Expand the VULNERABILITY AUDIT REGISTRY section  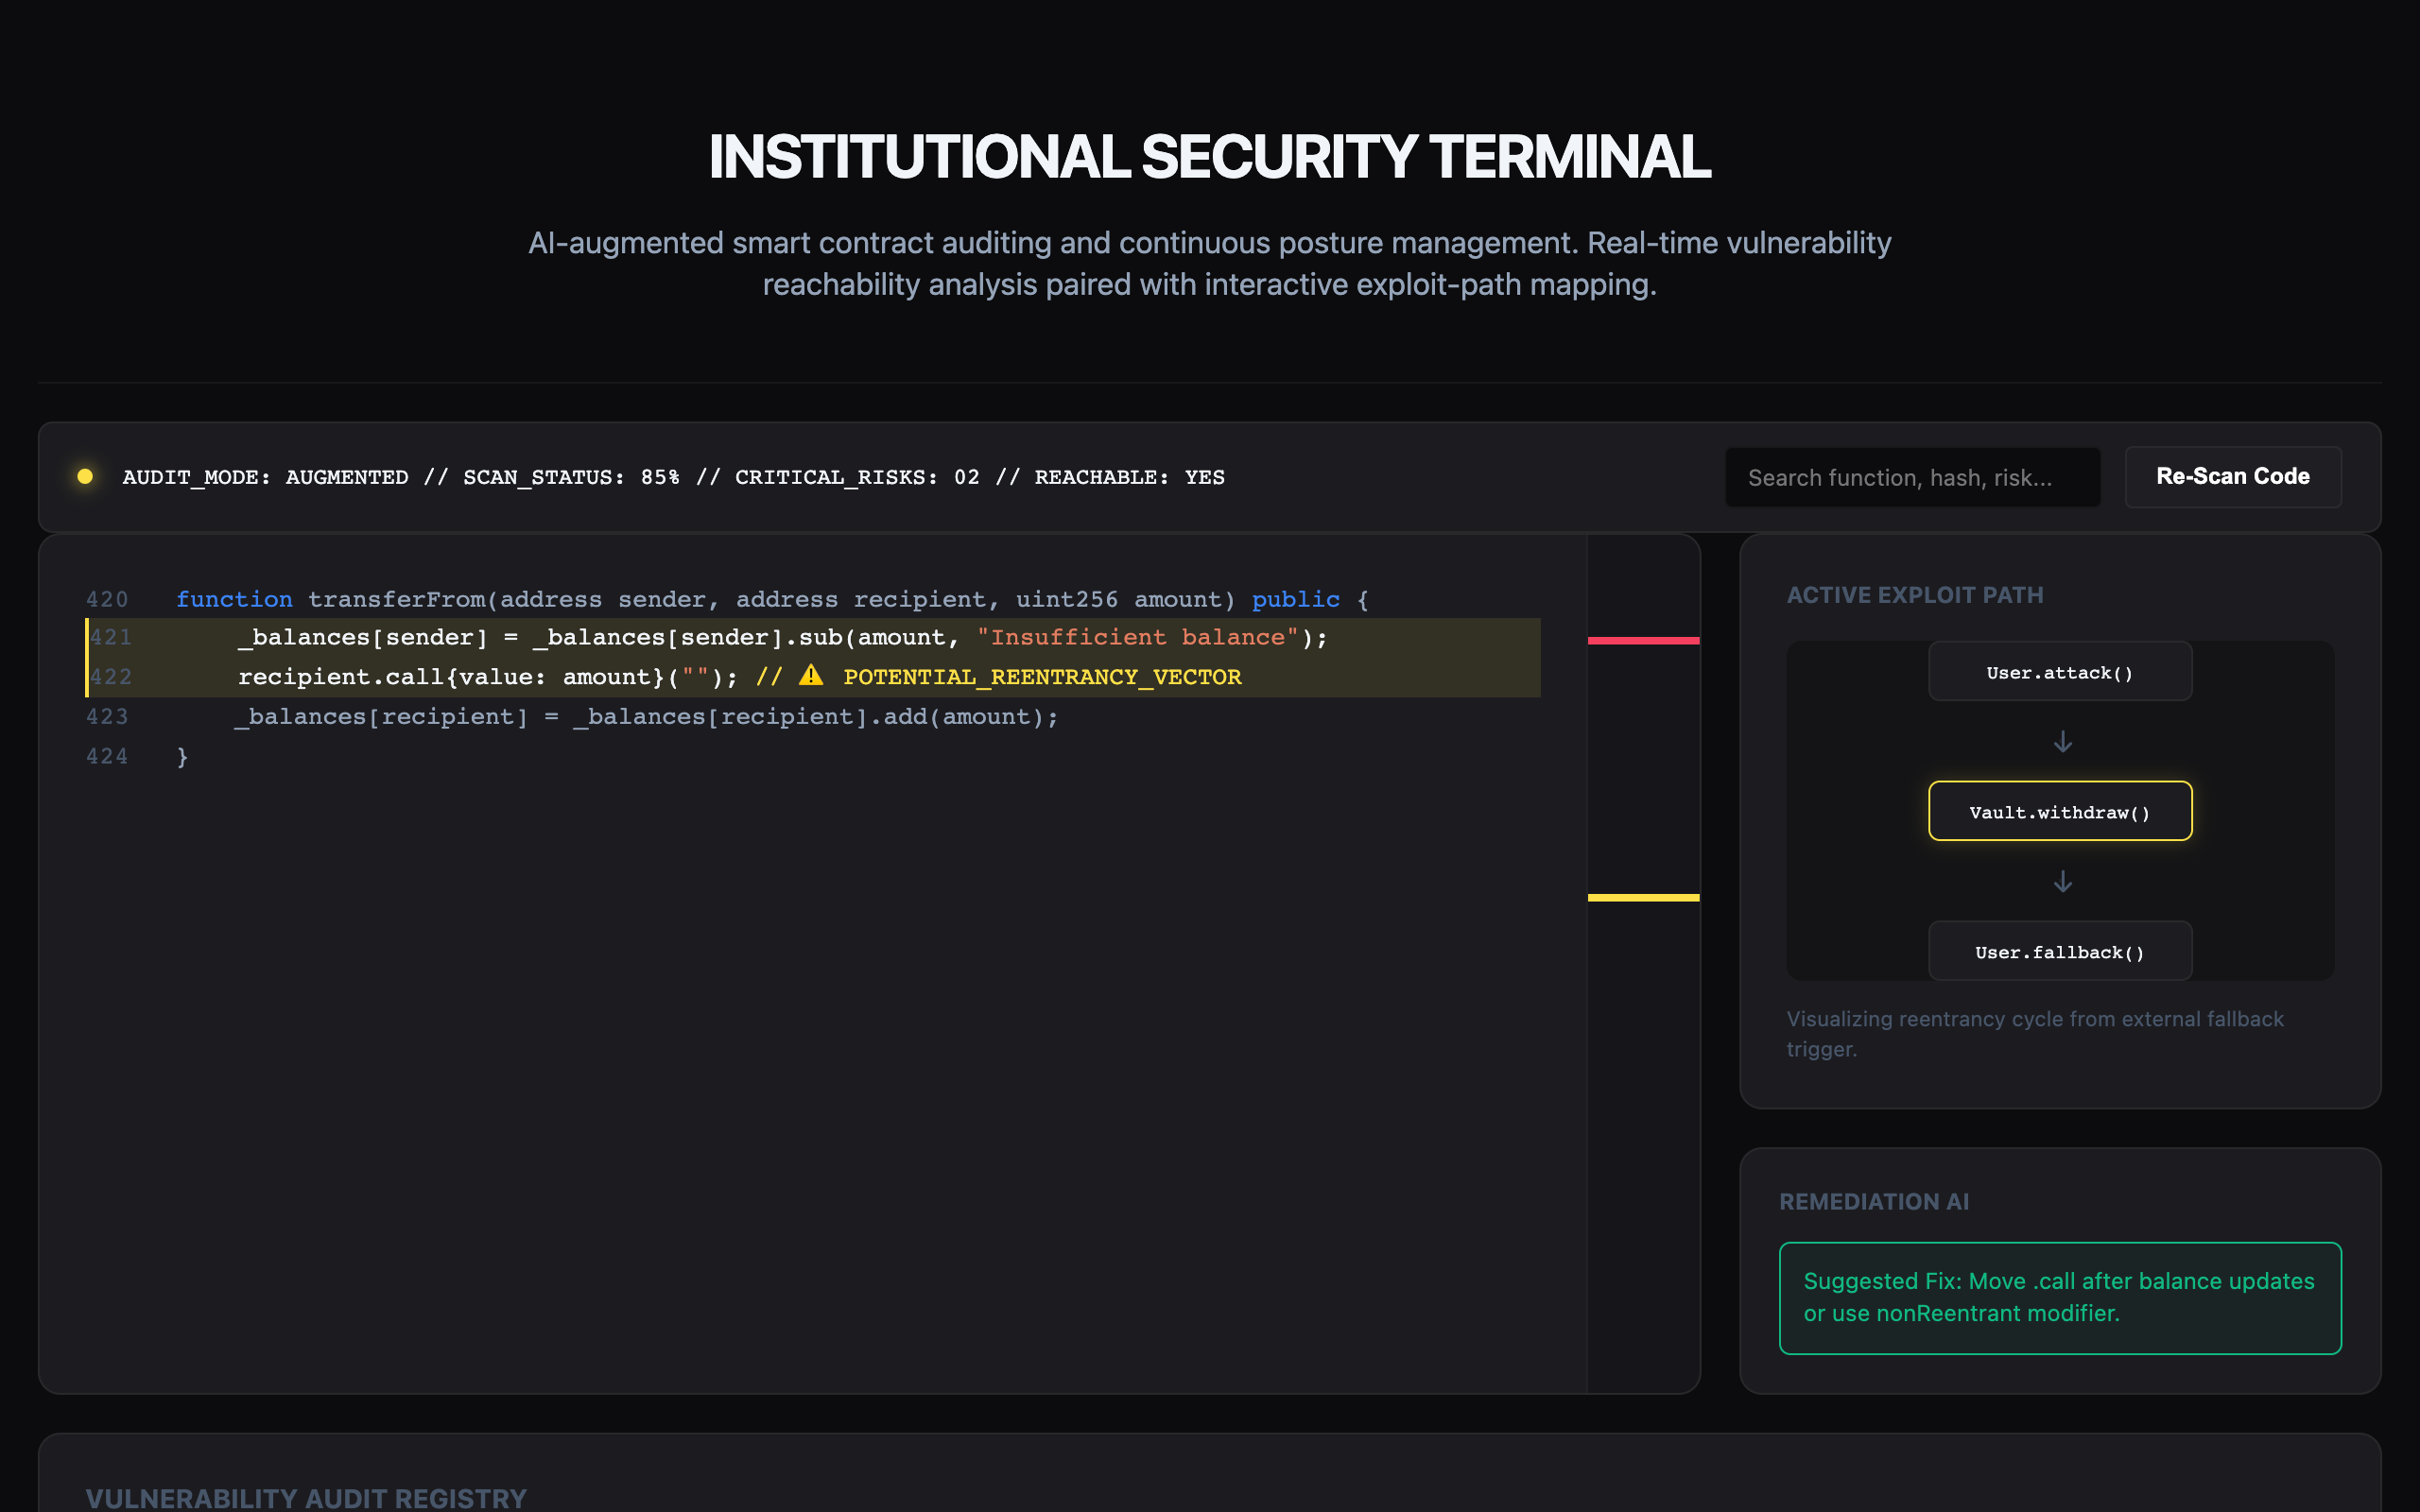pos(306,1498)
